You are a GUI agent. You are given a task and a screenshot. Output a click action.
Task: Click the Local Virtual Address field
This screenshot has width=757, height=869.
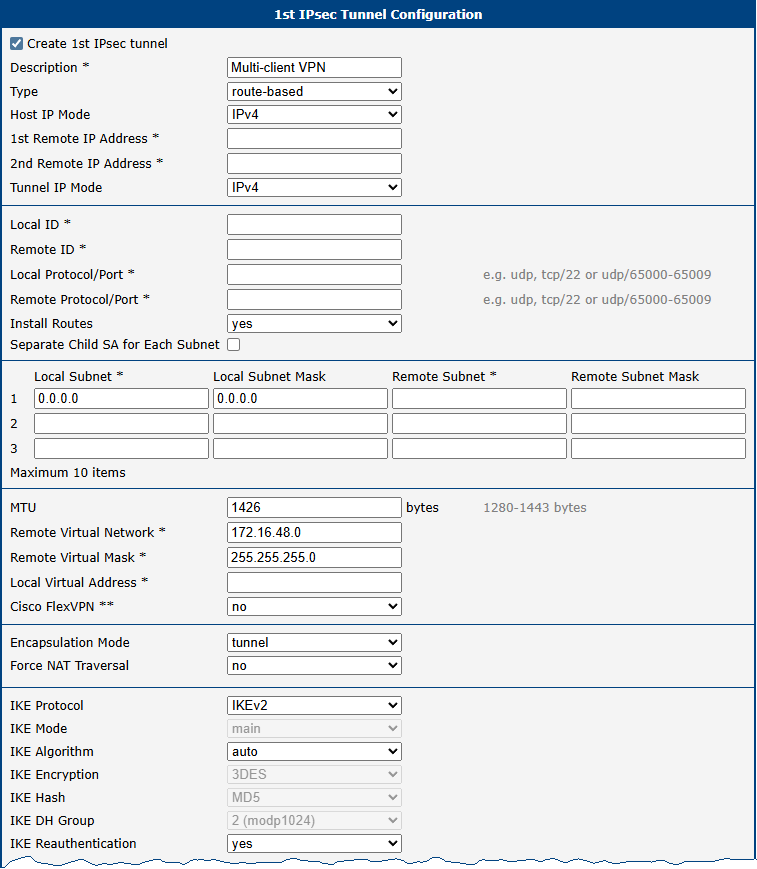point(314,582)
